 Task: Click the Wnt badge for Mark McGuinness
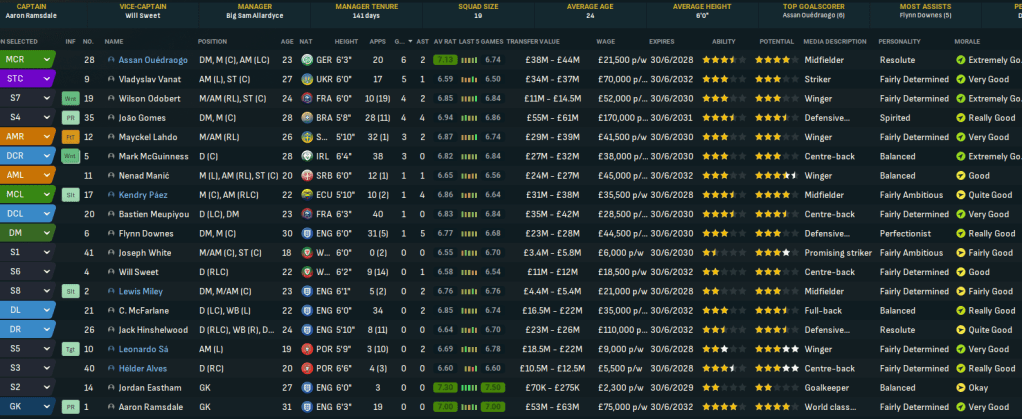[70, 156]
